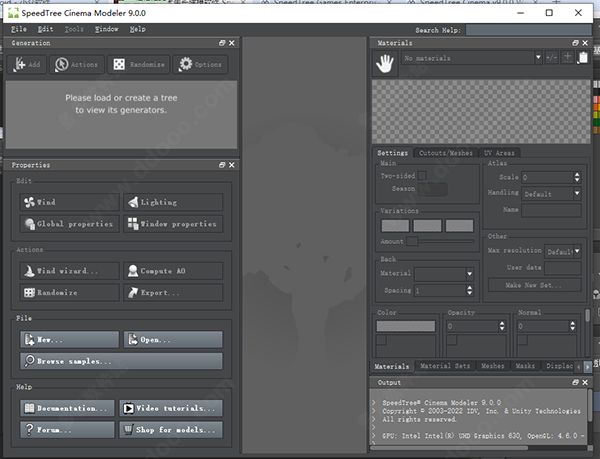
Task: Launch the Wind wizard
Action: point(69,271)
